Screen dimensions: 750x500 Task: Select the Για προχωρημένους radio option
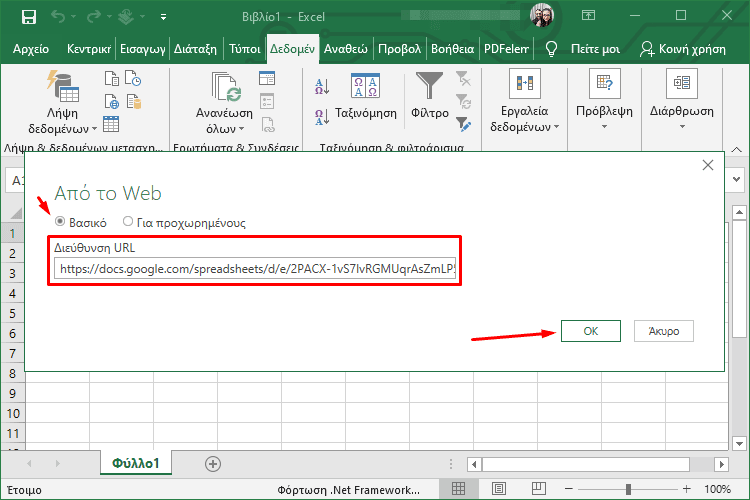coord(128,221)
